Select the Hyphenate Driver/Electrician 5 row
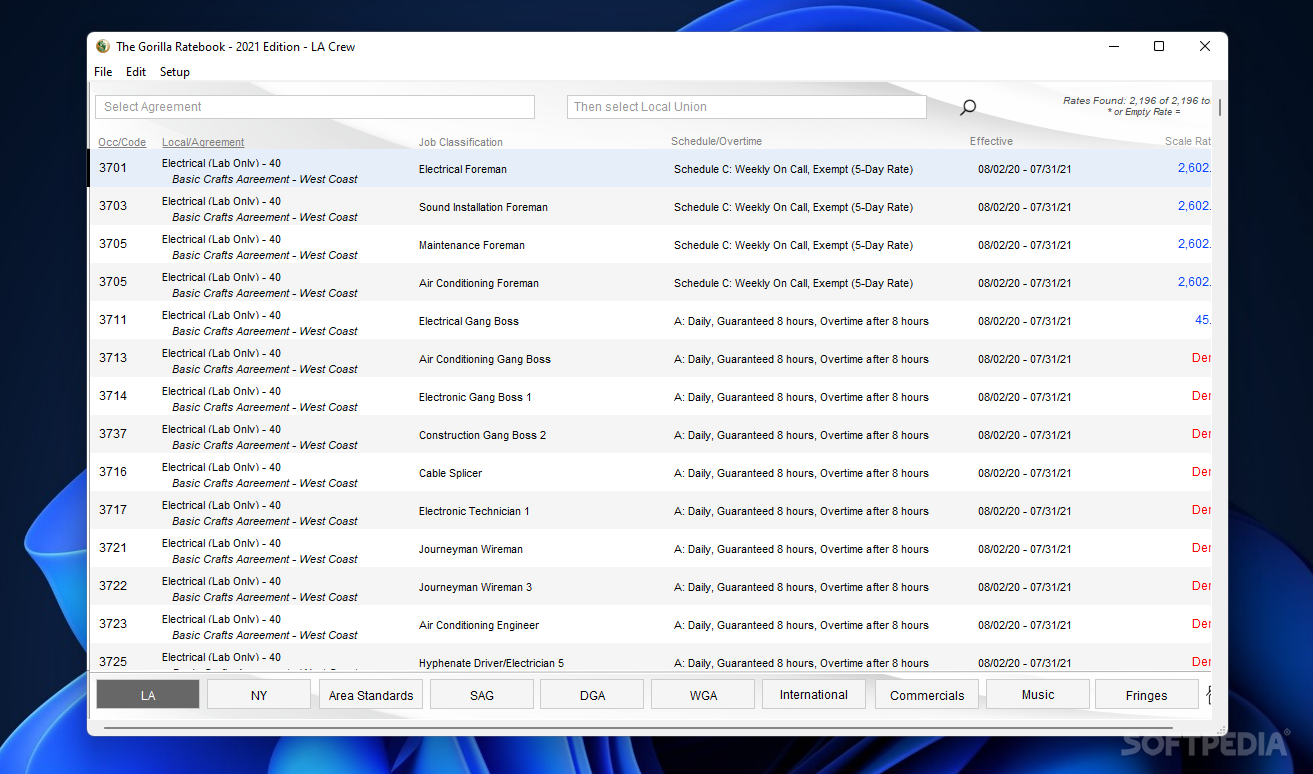1313x774 pixels. click(651, 658)
